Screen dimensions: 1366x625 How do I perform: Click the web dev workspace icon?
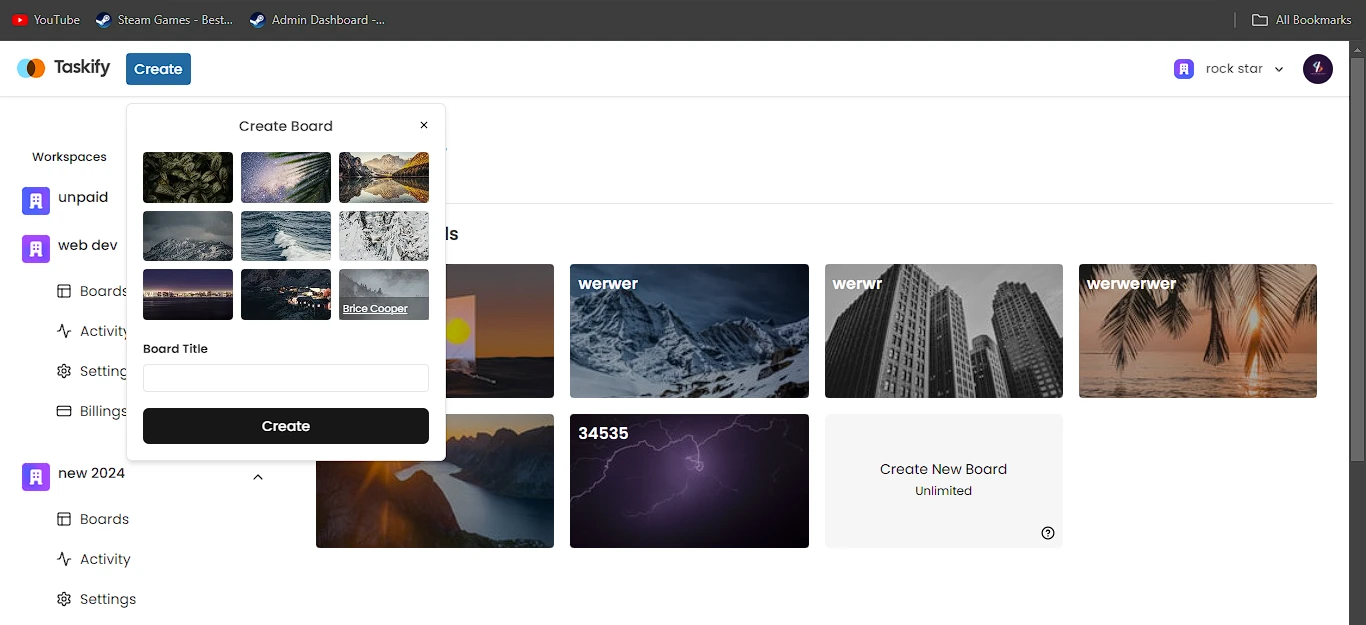point(36,248)
